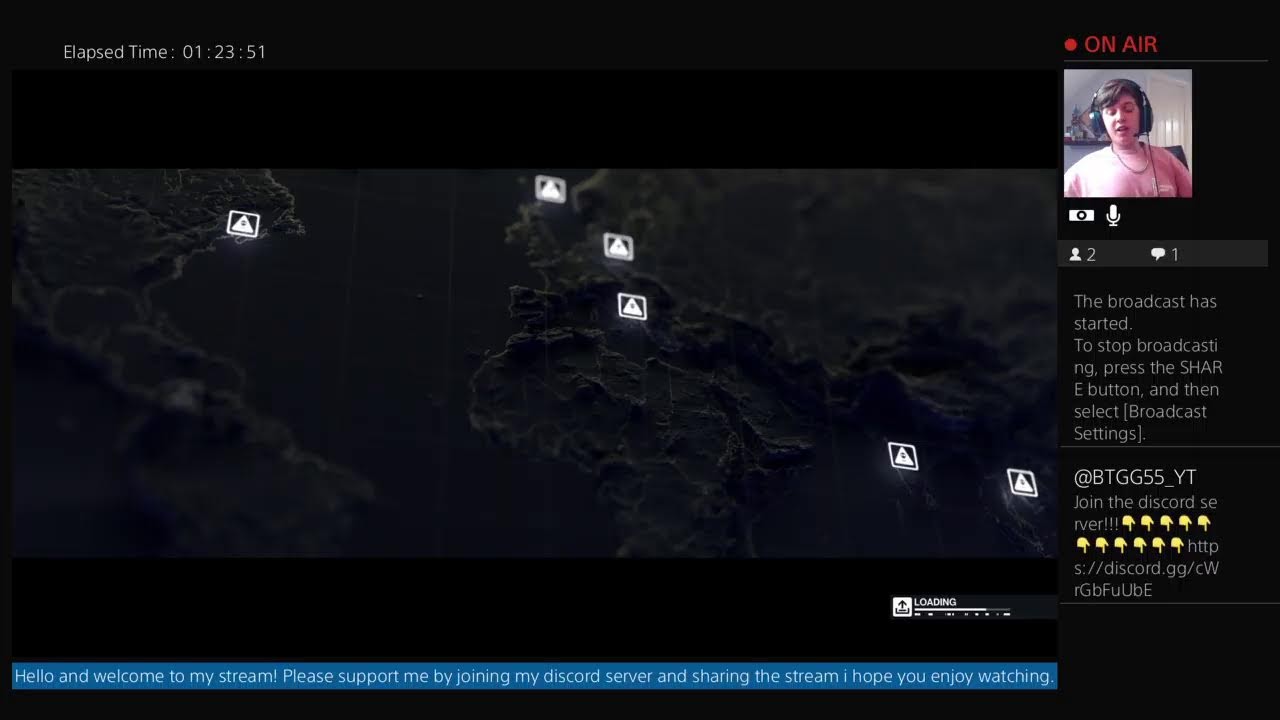Click the microphone icon under the webcam
Viewport: 1280px width, 720px height.
coord(1113,215)
